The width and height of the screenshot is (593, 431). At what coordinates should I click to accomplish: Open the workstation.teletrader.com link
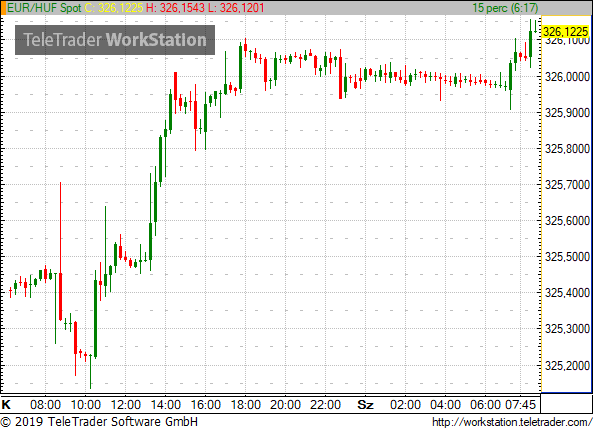pos(512,422)
